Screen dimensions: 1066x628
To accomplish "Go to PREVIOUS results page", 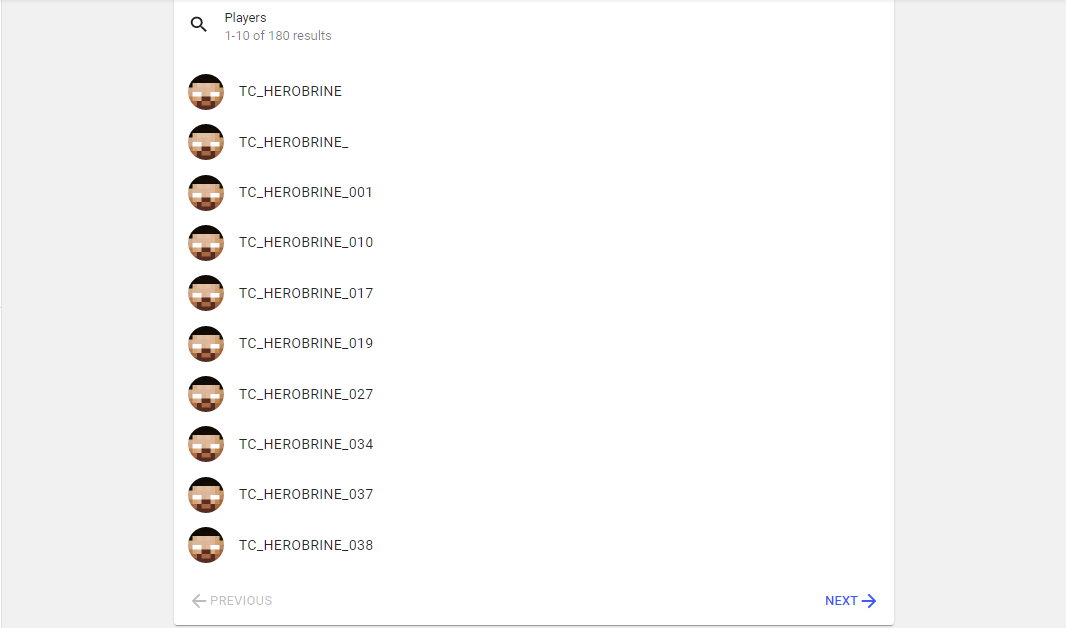I will [x=232, y=601].
